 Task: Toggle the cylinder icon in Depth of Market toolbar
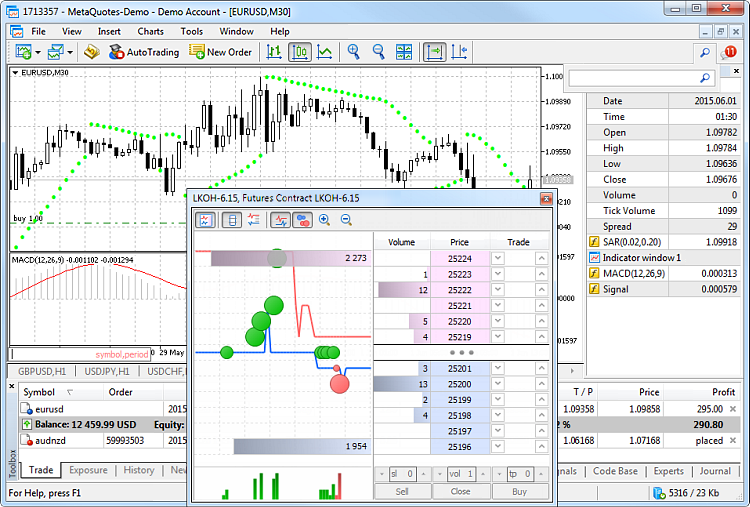[232, 220]
